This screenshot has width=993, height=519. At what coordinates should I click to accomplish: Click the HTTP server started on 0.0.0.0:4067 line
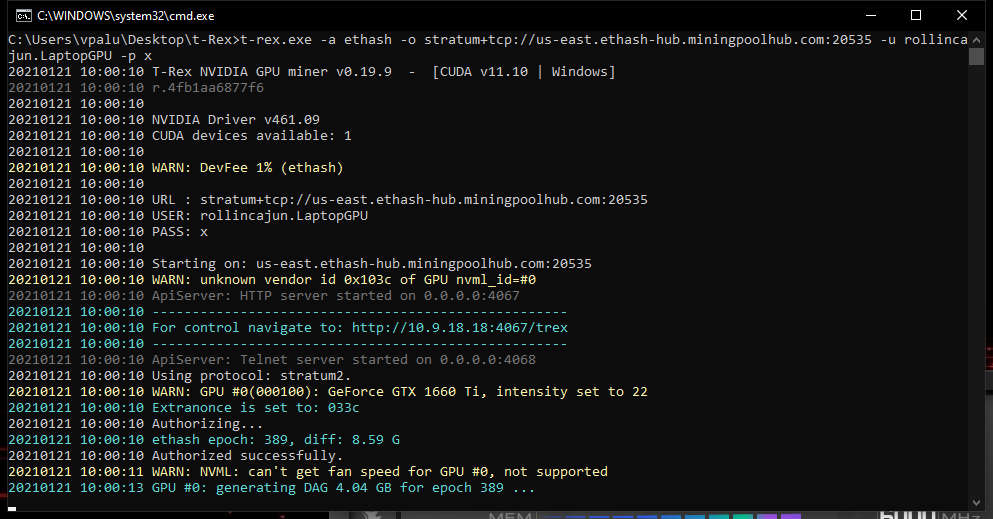(x=264, y=296)
